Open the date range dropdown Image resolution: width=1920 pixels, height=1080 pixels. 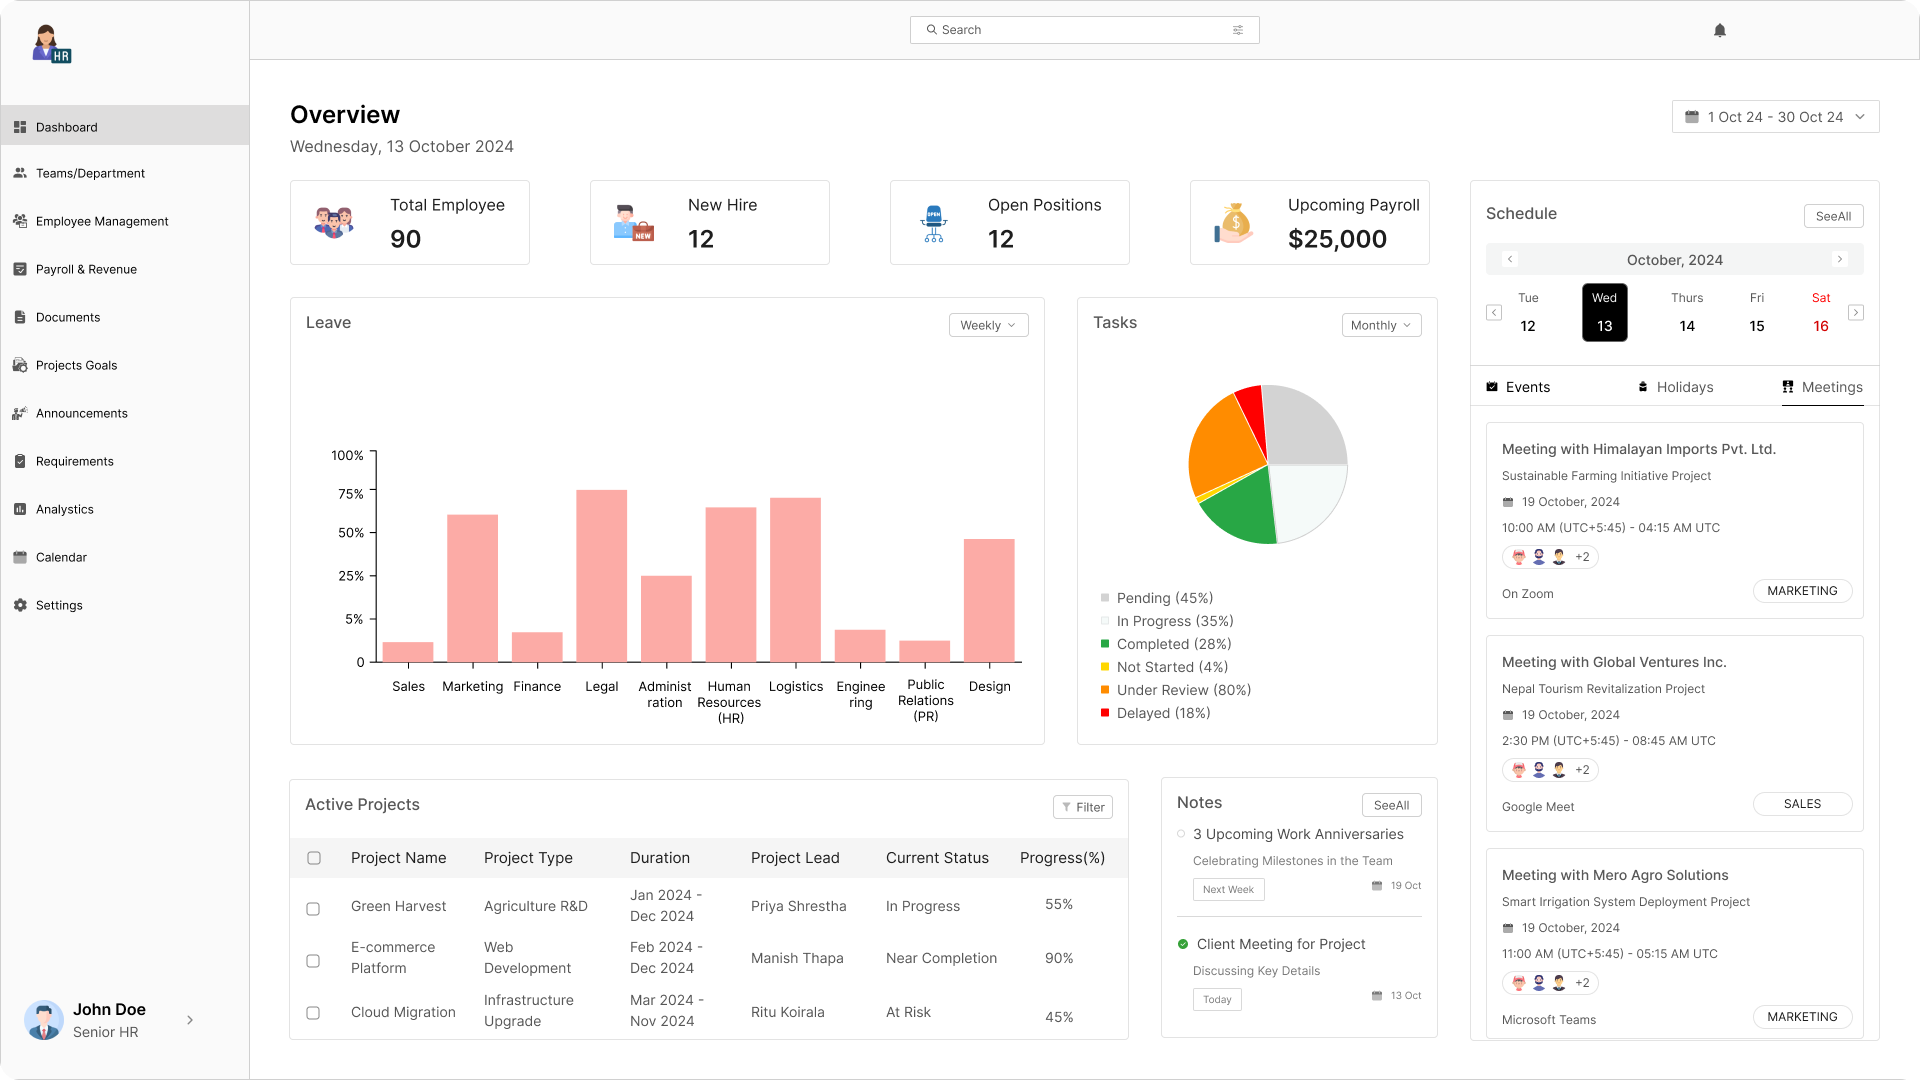pyautogui.click(x=1776, y=117)
